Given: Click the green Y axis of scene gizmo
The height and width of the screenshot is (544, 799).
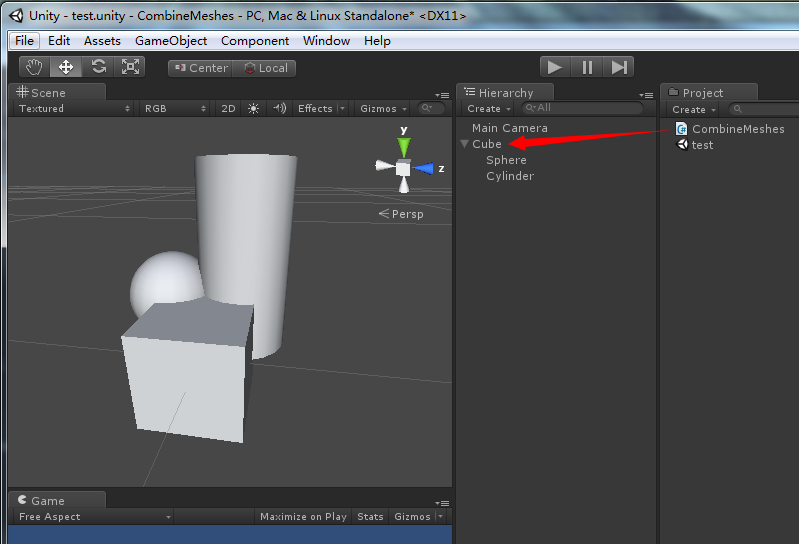Looking at the screenshot, I should tap(404, 146).
